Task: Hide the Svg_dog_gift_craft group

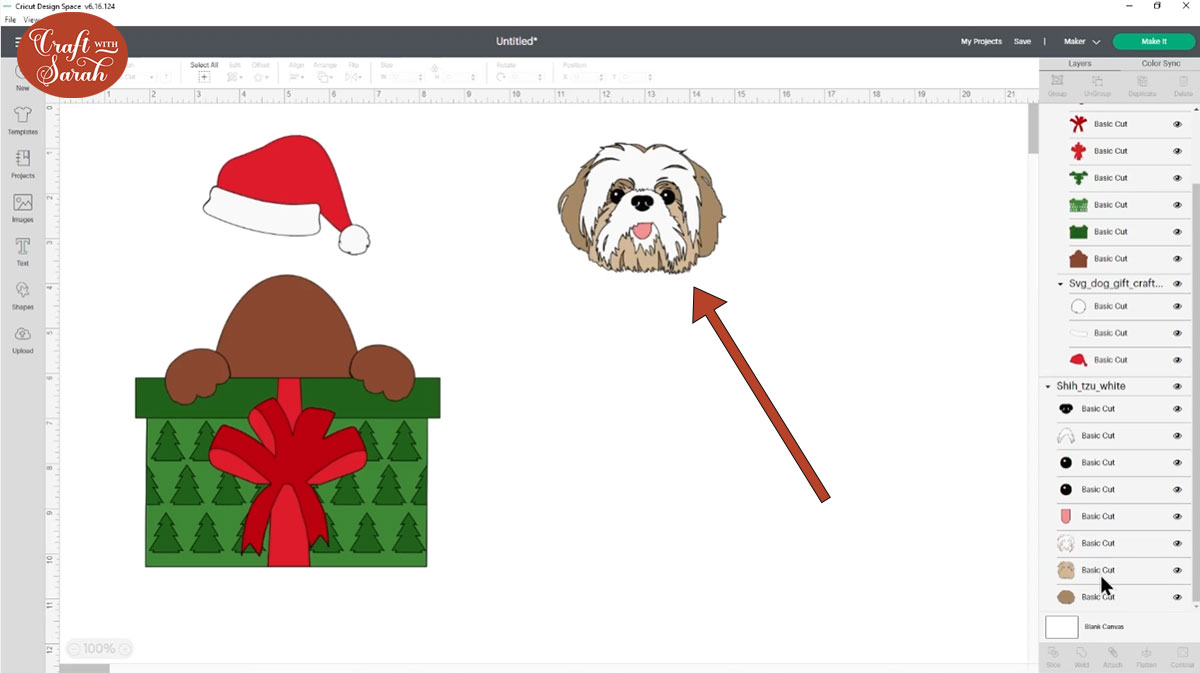Action: (x=1177, y=284)
